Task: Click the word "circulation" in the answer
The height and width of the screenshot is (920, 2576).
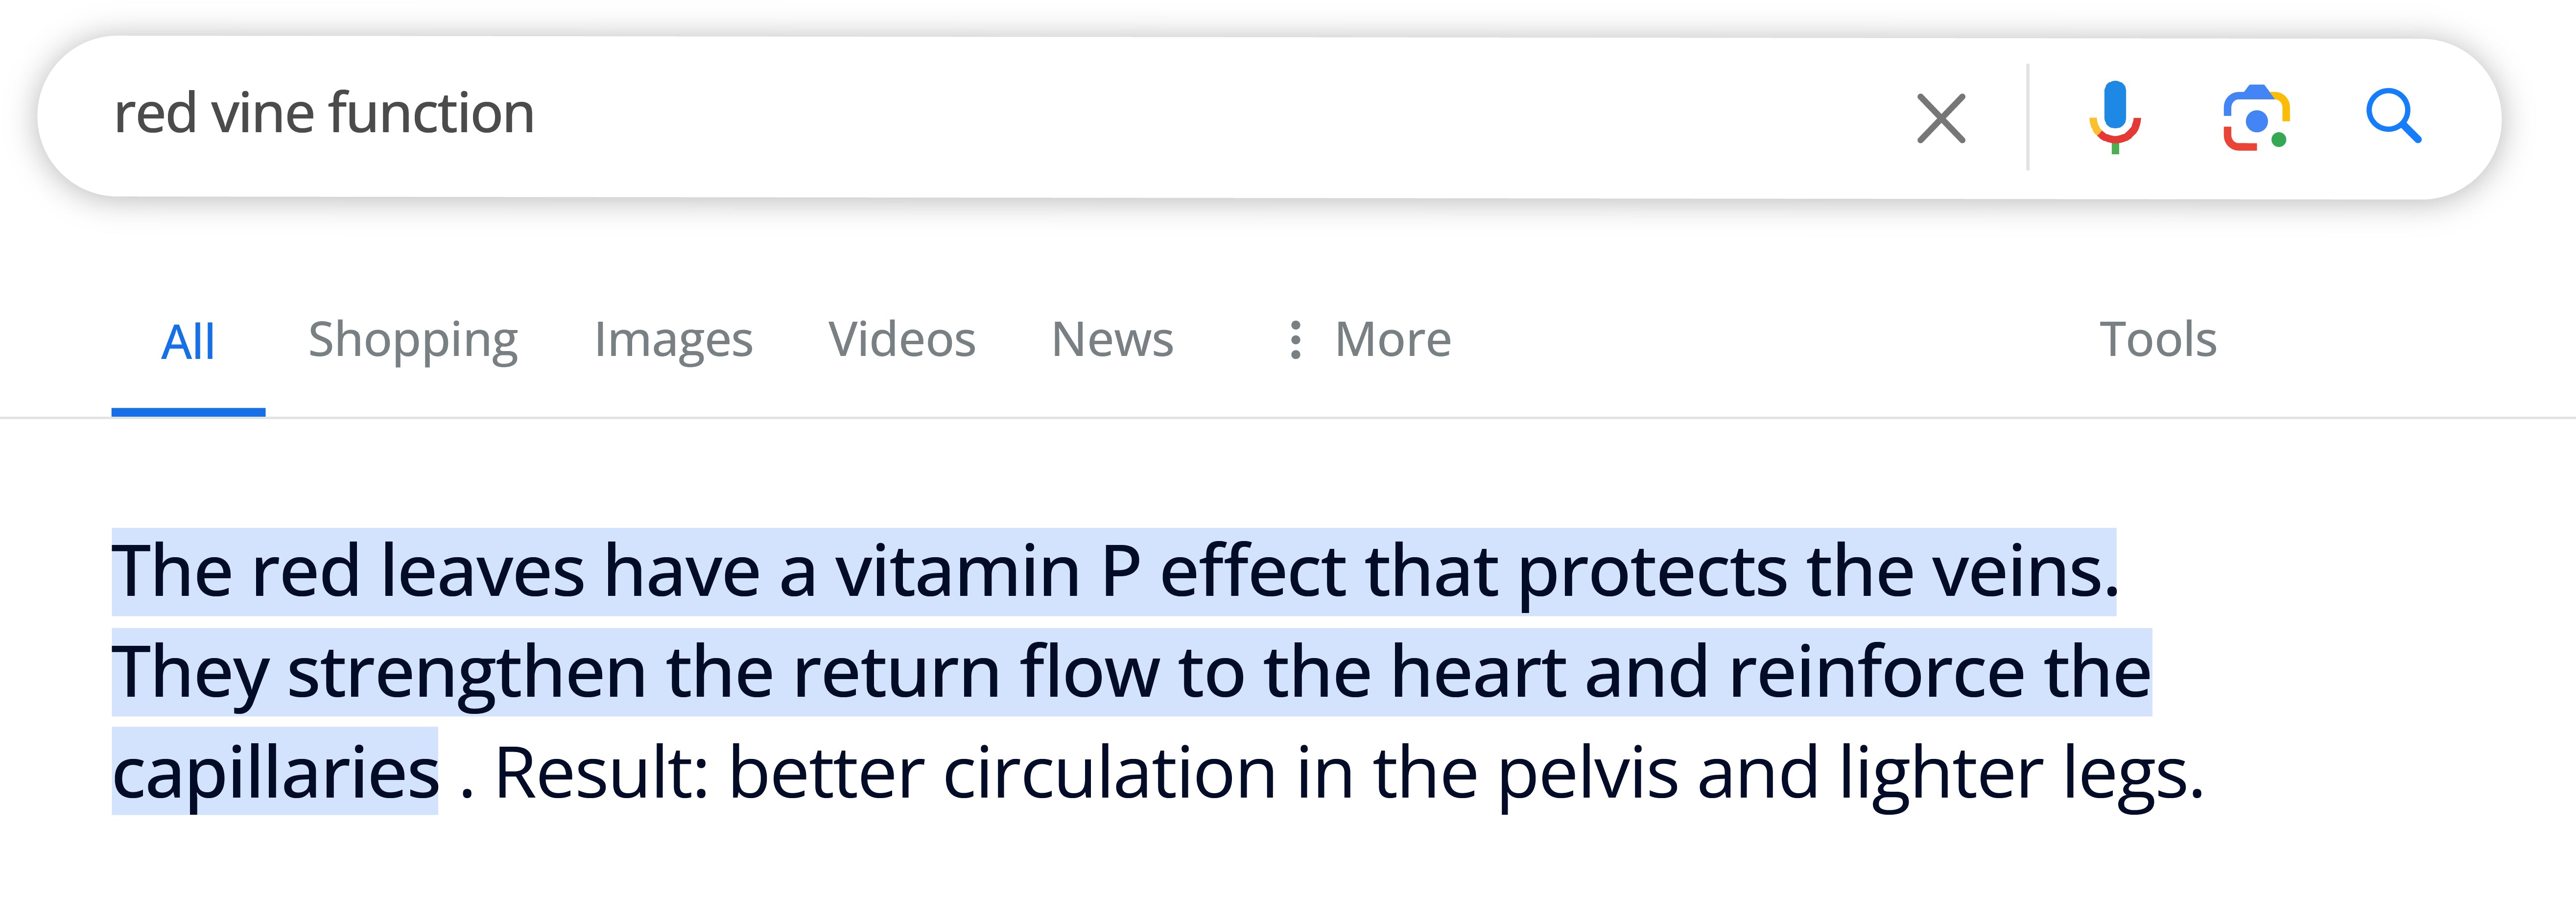Action: (x=1109, y=773)
